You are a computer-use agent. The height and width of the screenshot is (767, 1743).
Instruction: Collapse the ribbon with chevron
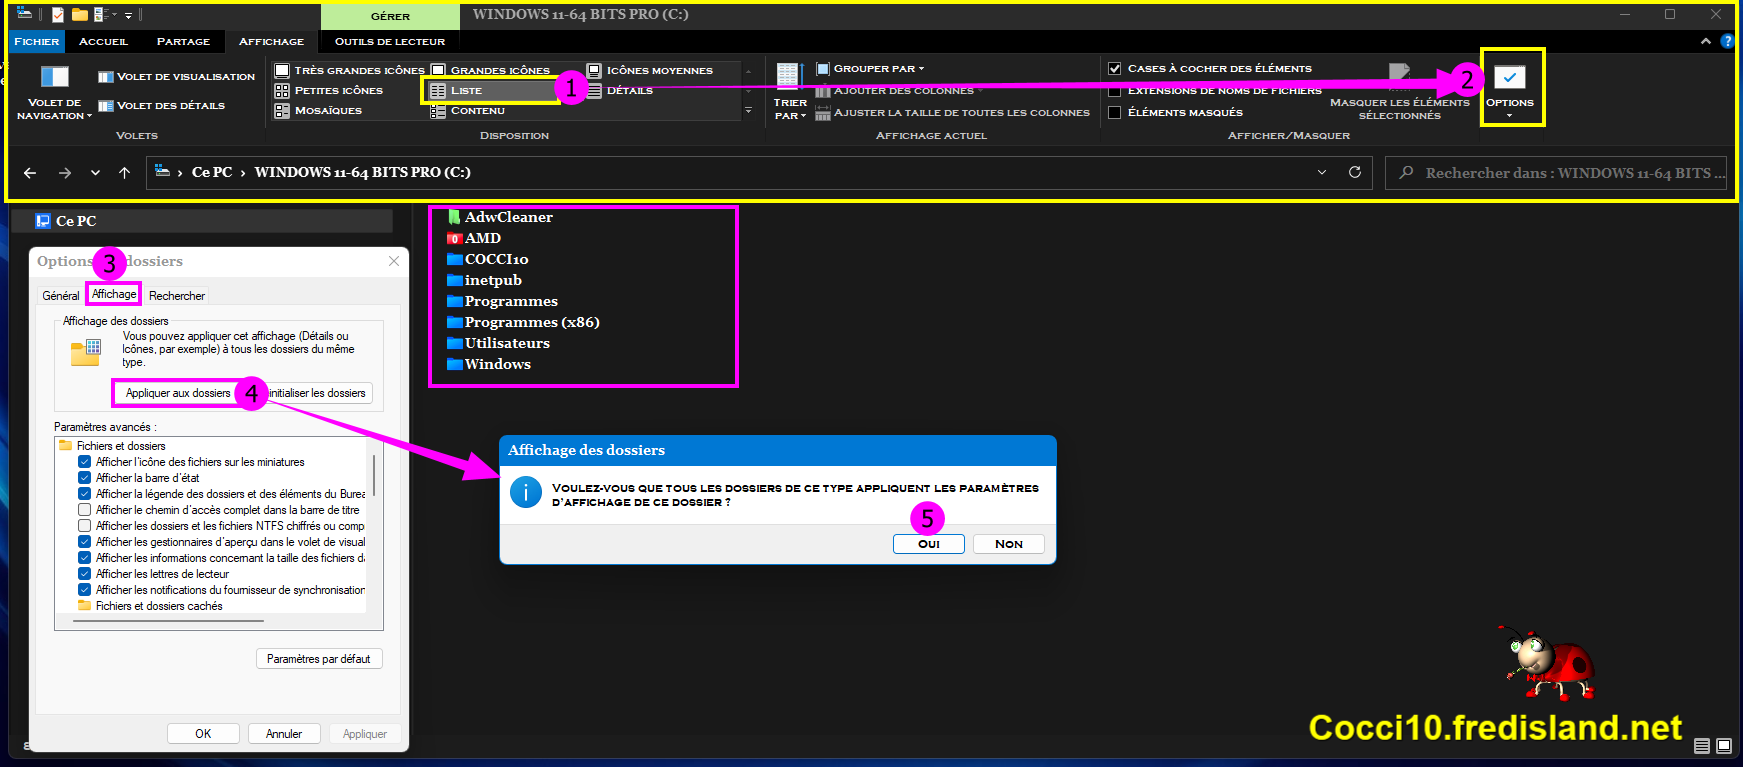[x=1706, y=41]
